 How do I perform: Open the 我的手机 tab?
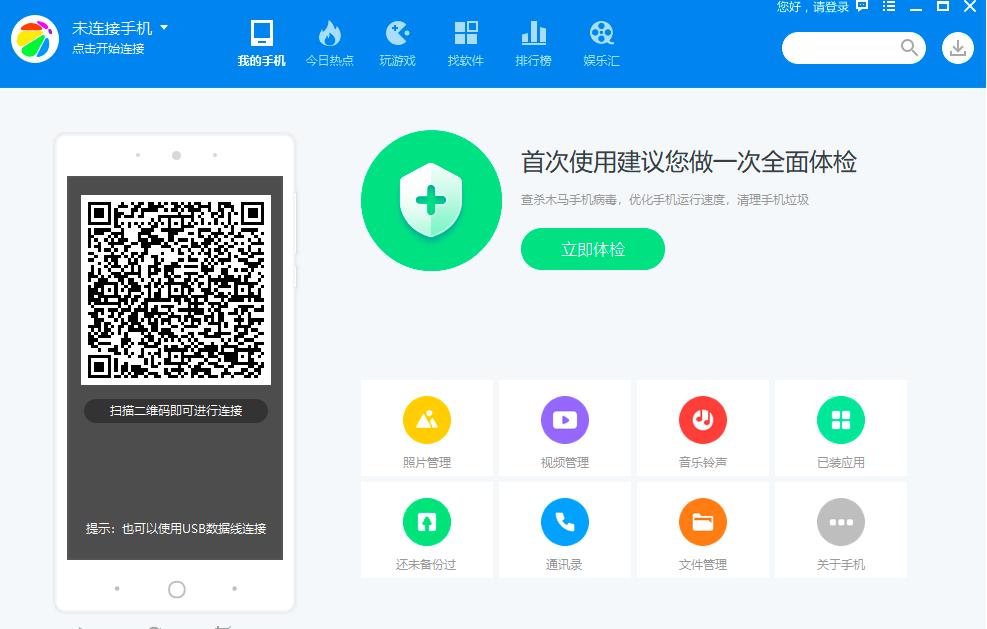261,43
